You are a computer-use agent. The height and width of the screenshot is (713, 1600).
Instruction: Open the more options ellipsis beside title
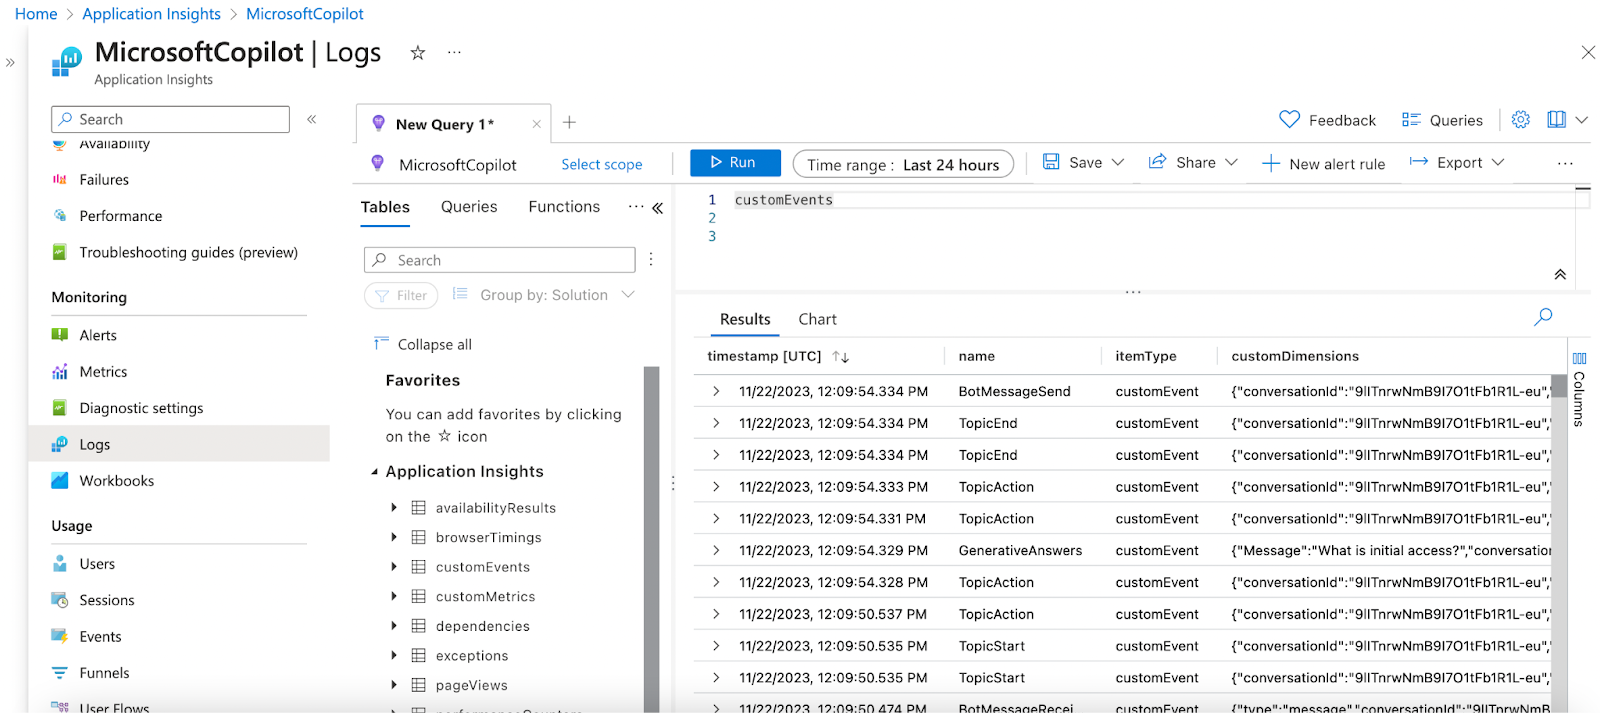(x=454, y=52)
